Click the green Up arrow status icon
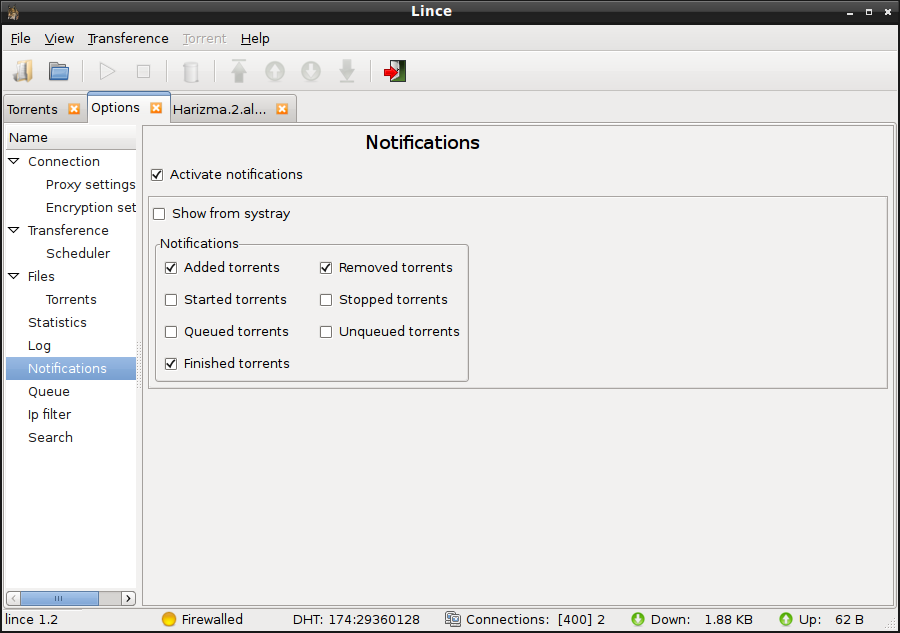The image size is (900, 633). (x=786, y=619)
